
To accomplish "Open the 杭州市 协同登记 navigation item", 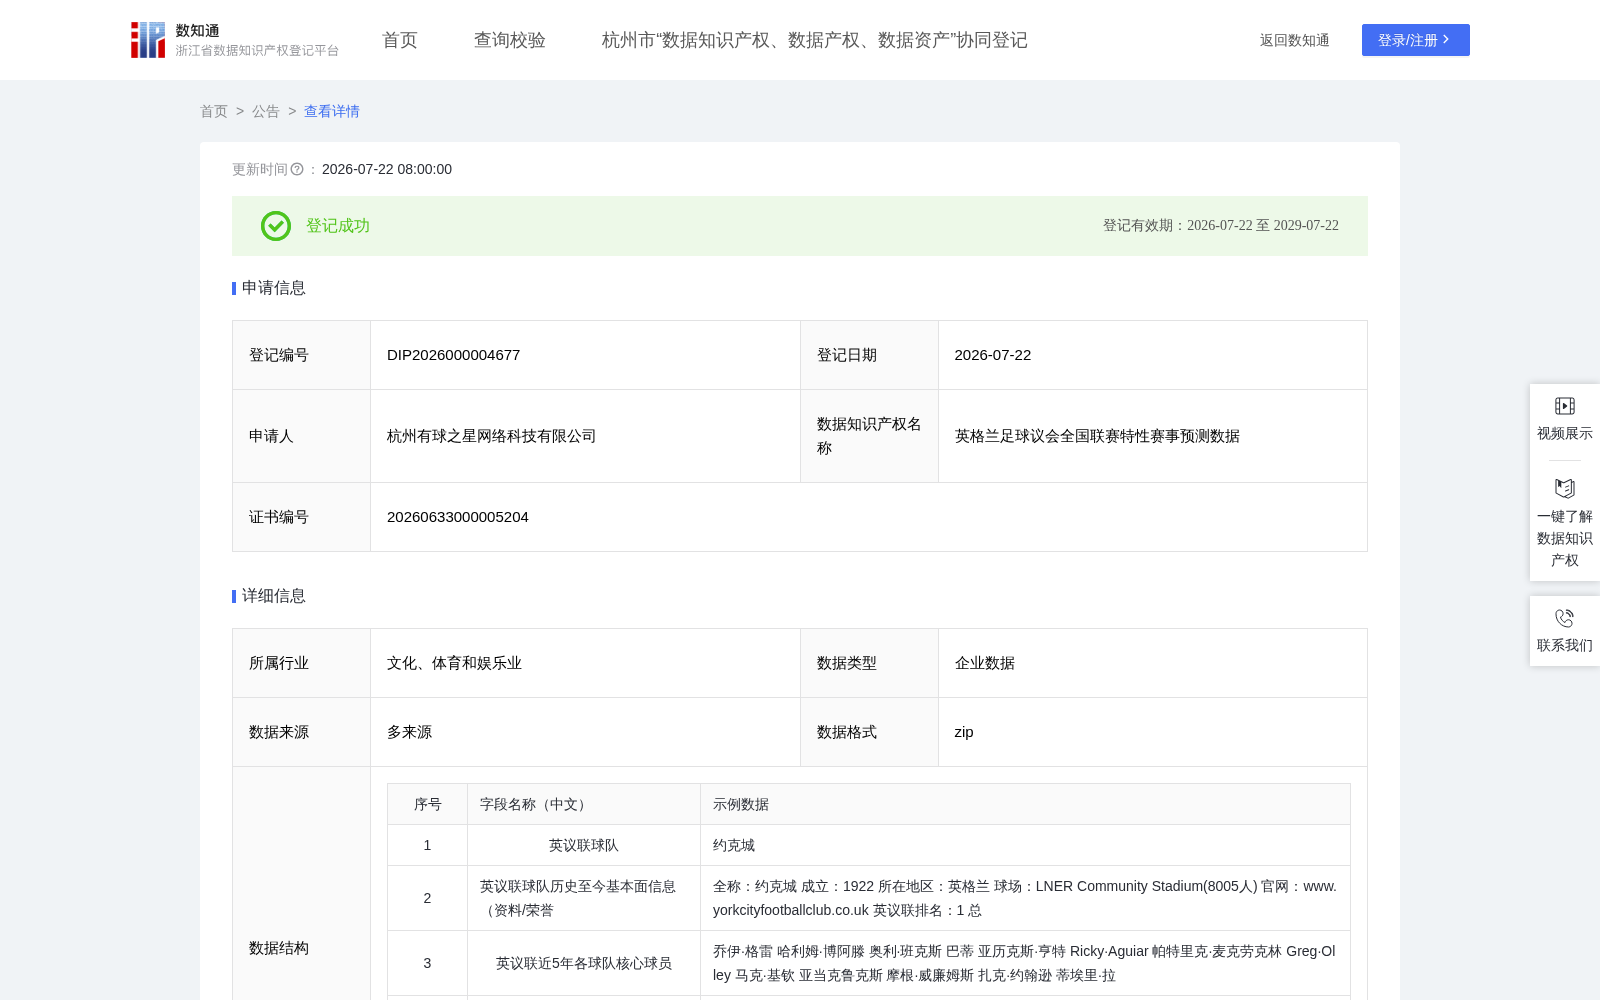I will (x=815, y=40).
